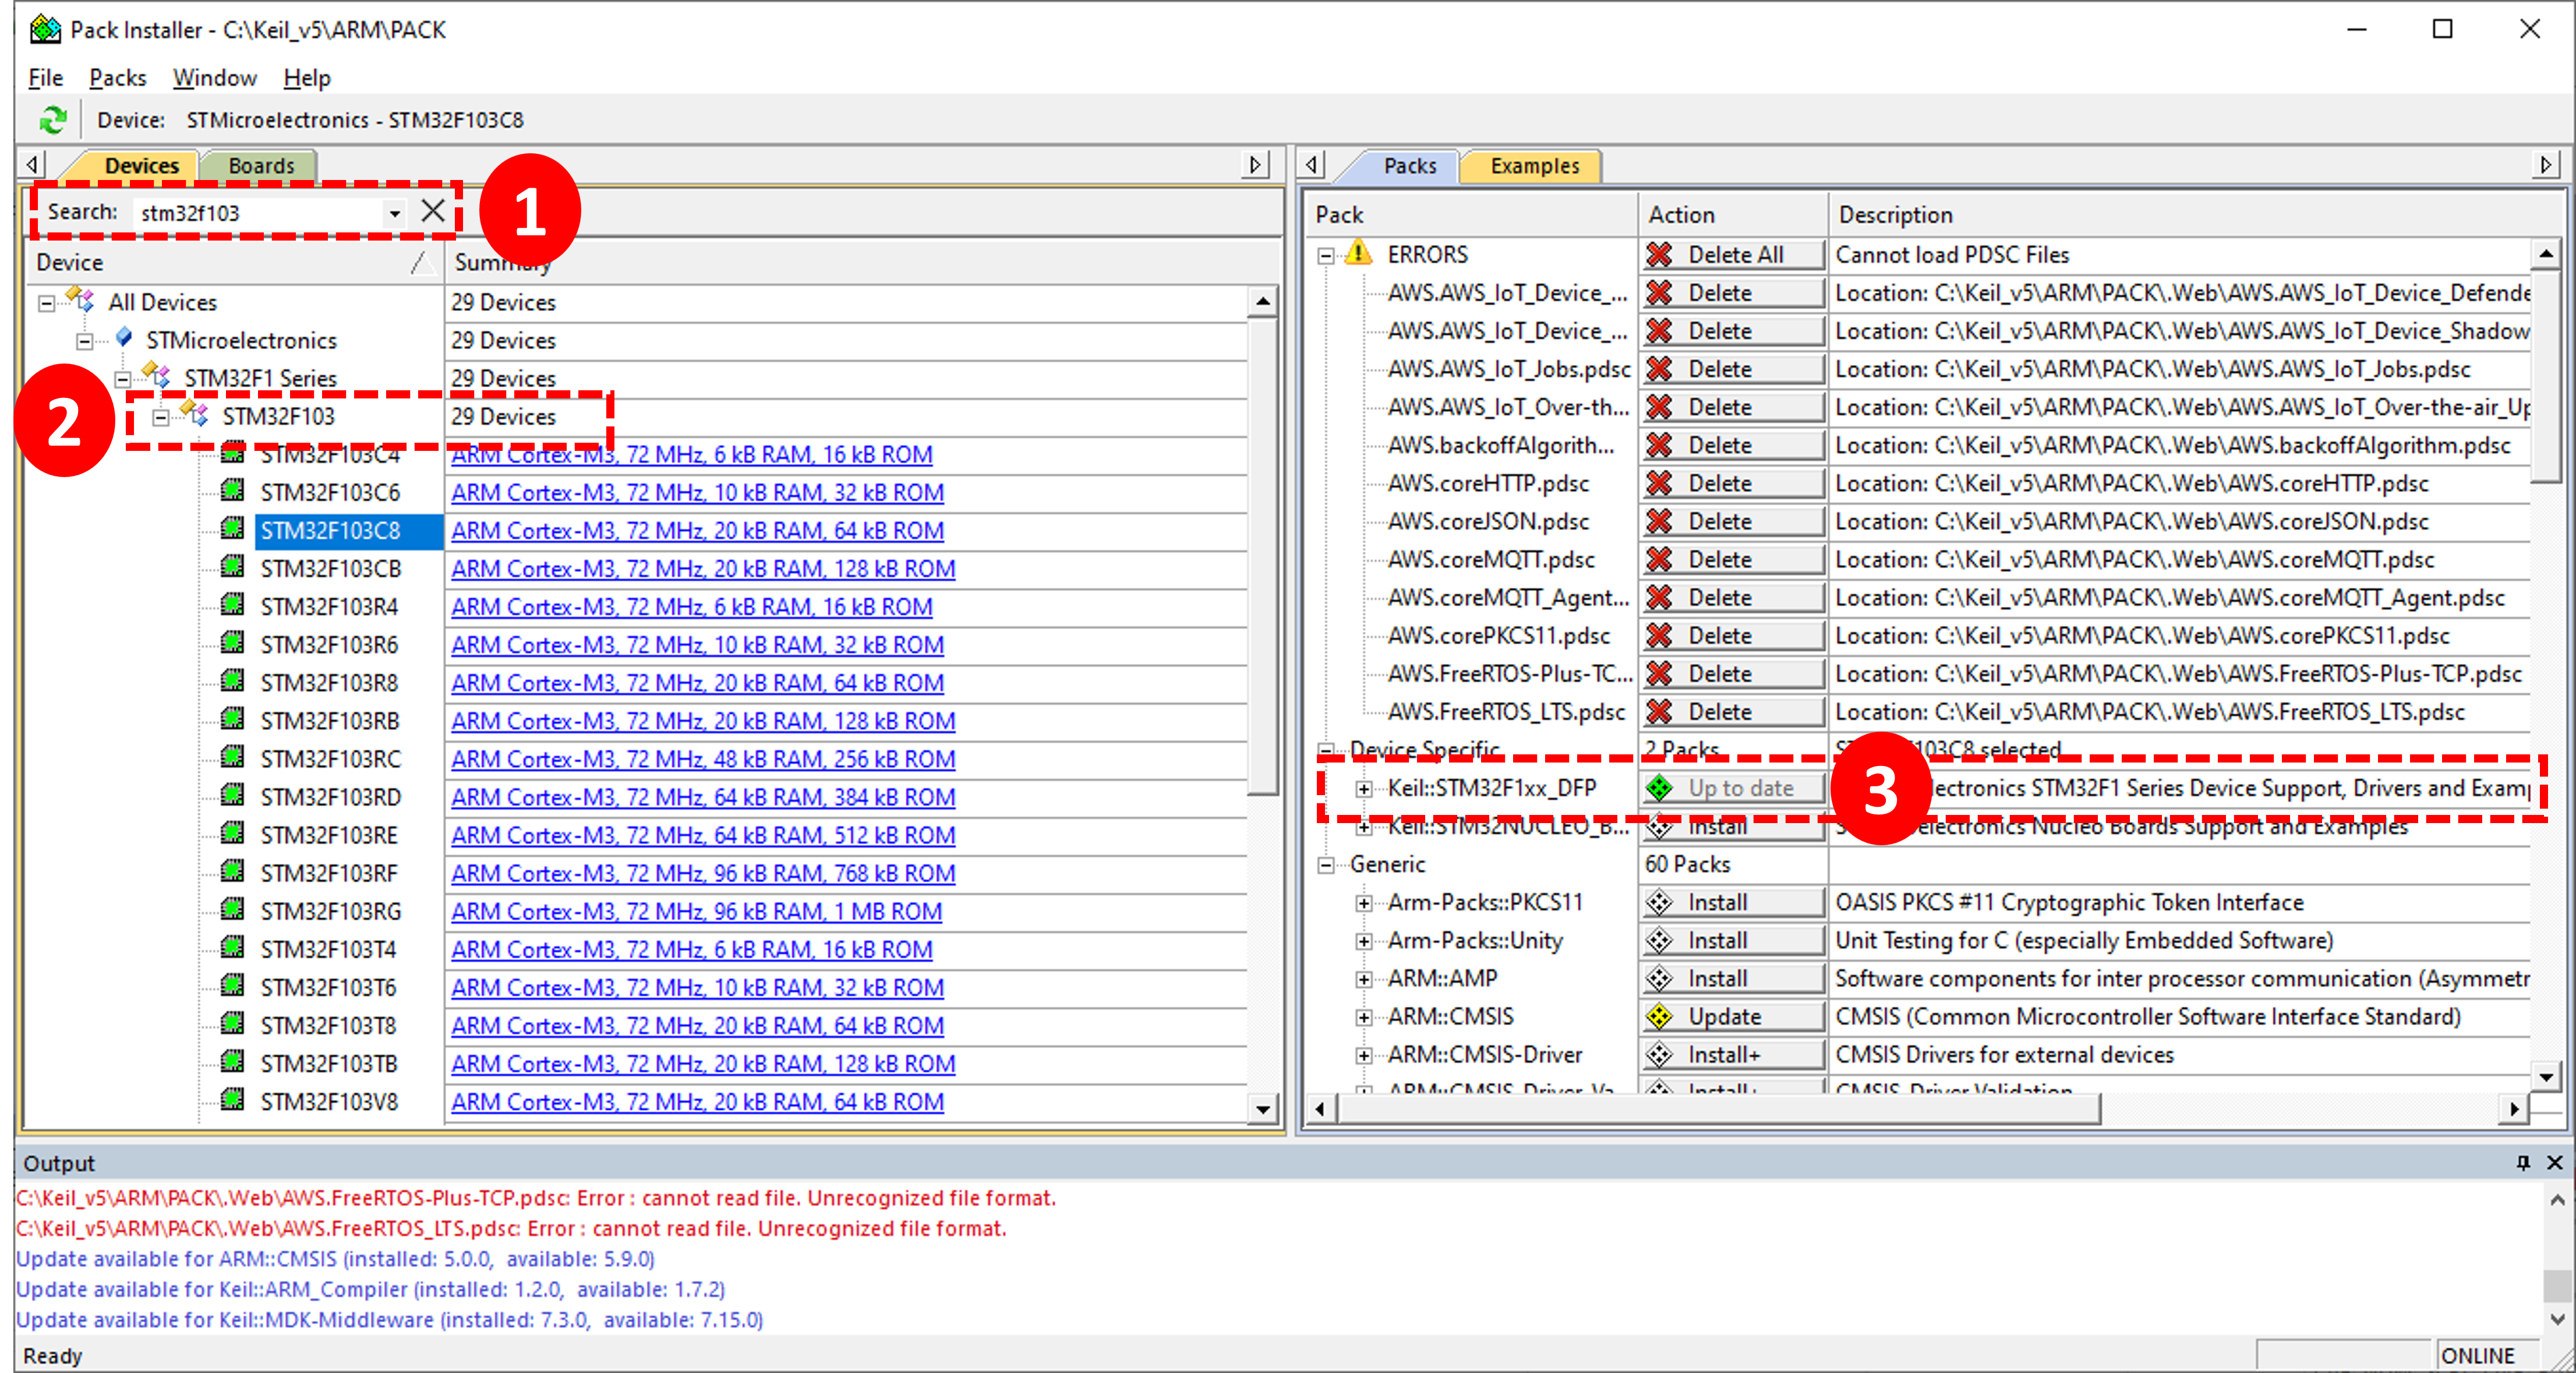Expand the ARM::AMP pack entry
The image size is (2576, 1373).
click(x=1364, y=979)
